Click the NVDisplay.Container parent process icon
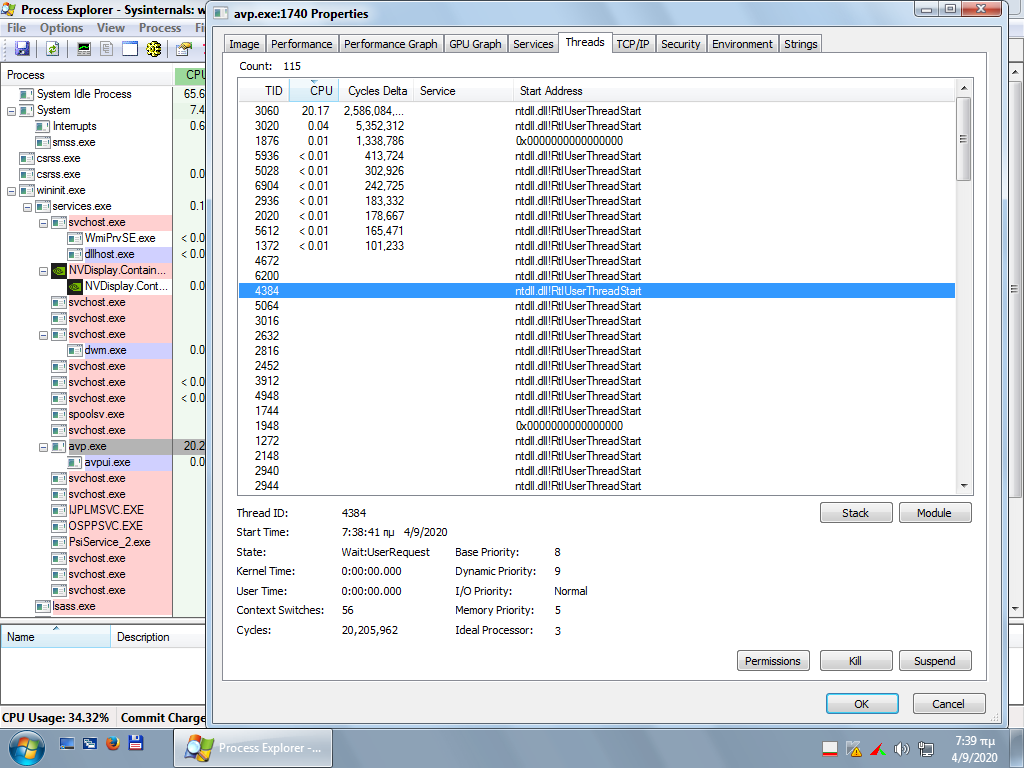The image size is (1024, 768). tap(59, 270)
